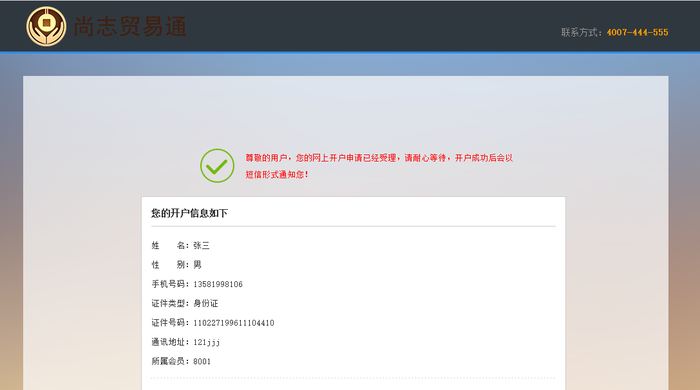Click the heading 您的开户信息如下
Screen dimensions: 700x390
[189, 213]
